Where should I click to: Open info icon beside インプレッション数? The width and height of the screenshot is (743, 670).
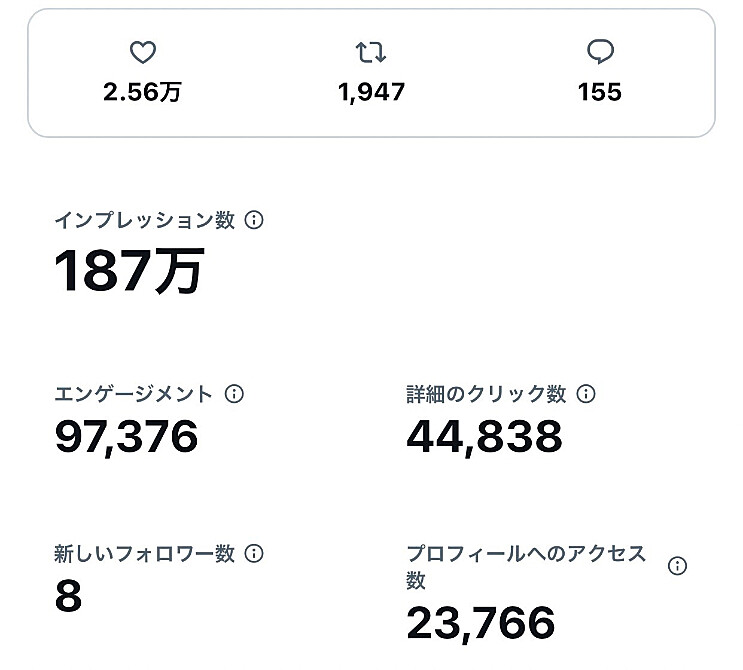(254, 220)
